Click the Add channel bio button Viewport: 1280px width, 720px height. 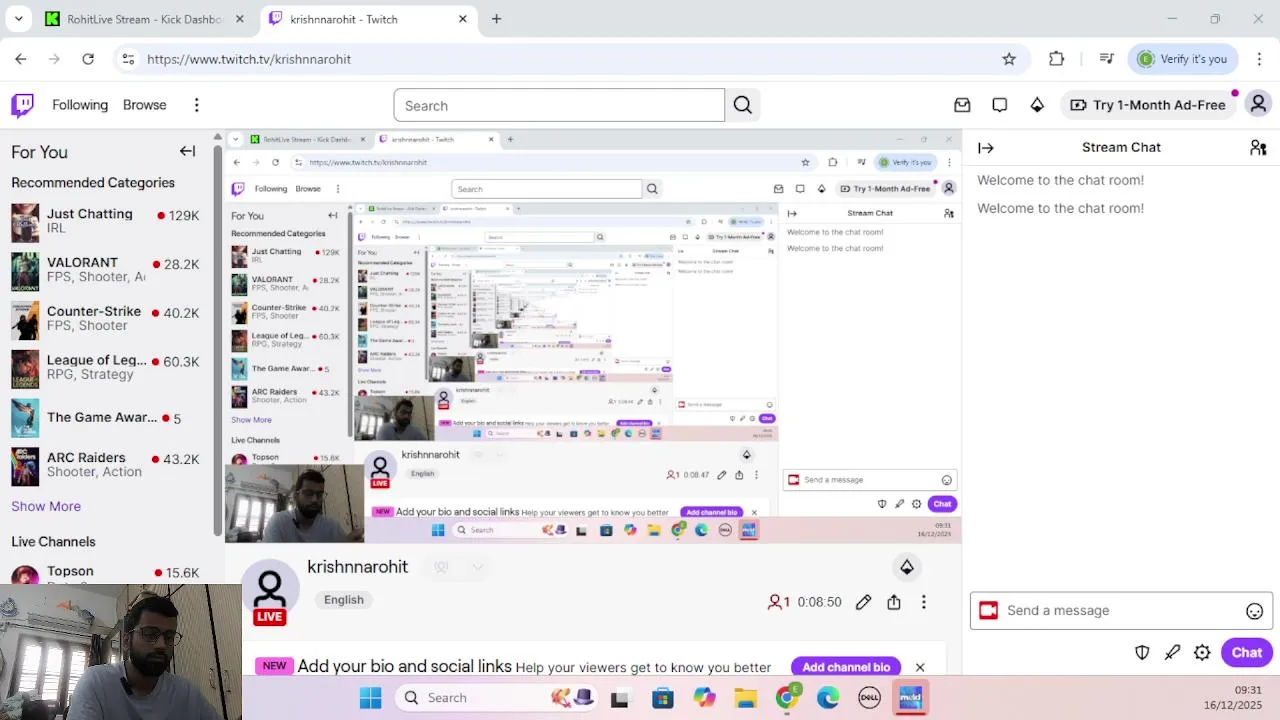846,667
